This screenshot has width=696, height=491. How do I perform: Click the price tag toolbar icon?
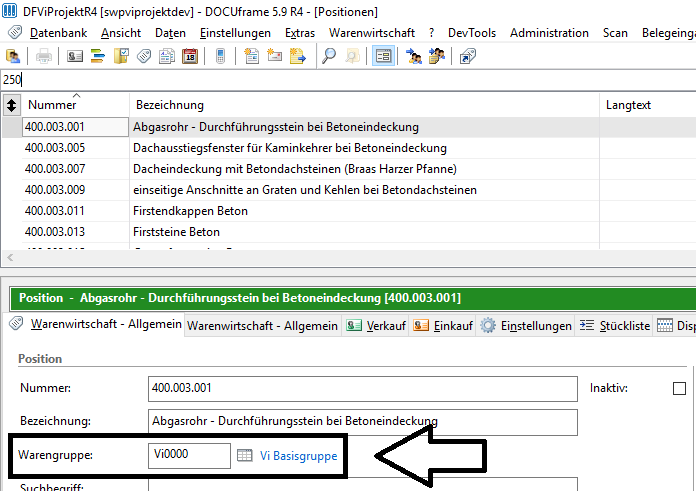tap(144, 56)
